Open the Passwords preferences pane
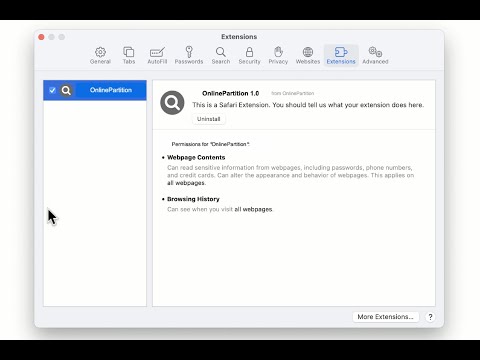 [x=189, y=55]
